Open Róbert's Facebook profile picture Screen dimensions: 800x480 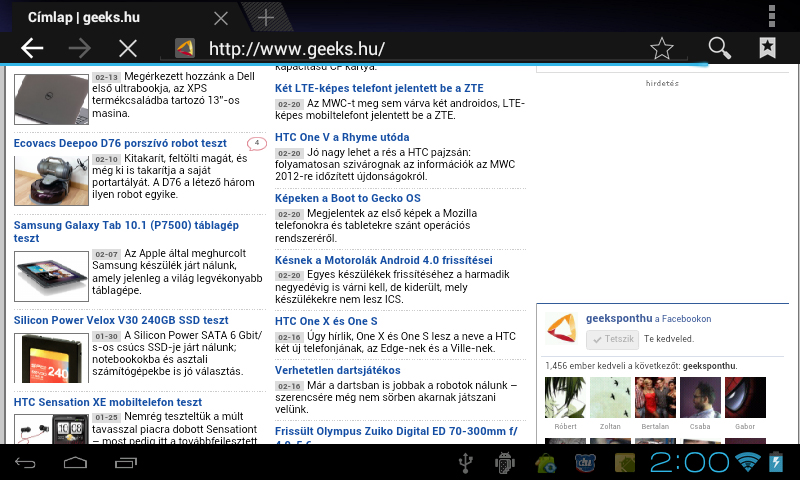(x=565, y=398)
